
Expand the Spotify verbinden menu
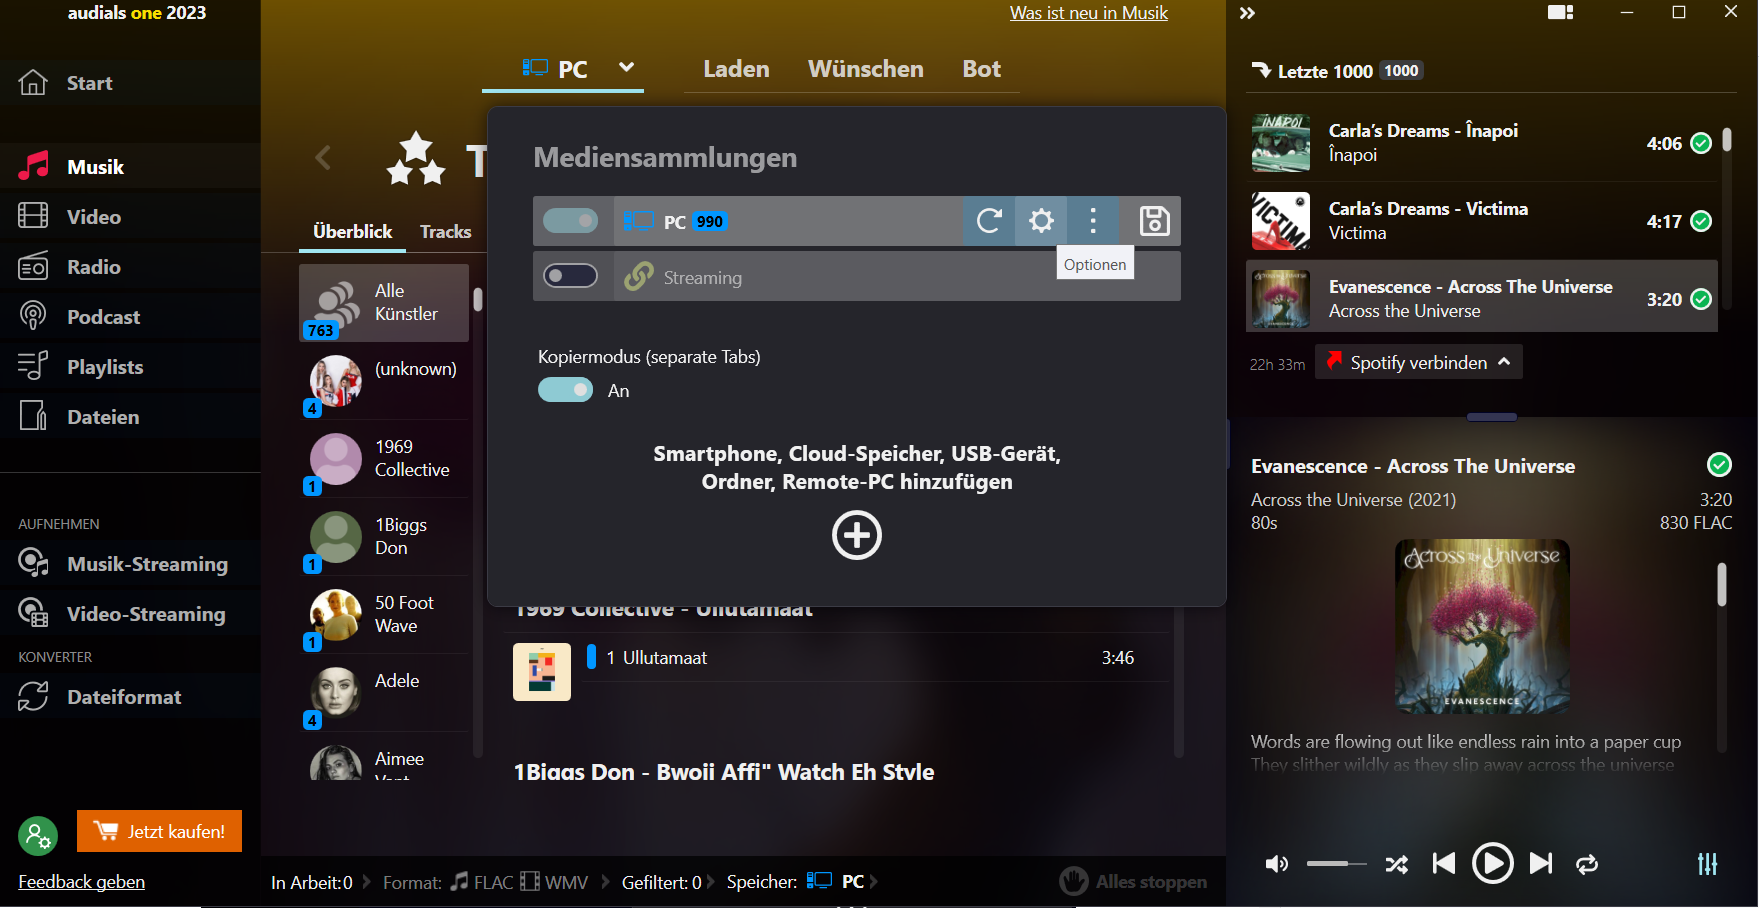(1419, 362)
